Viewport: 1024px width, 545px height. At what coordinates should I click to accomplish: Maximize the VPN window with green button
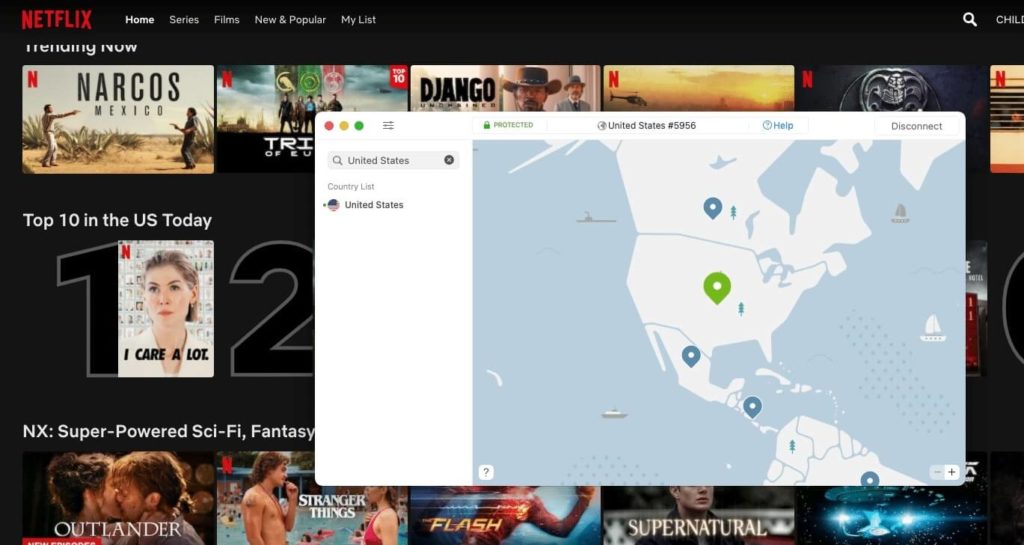(359, 125)
